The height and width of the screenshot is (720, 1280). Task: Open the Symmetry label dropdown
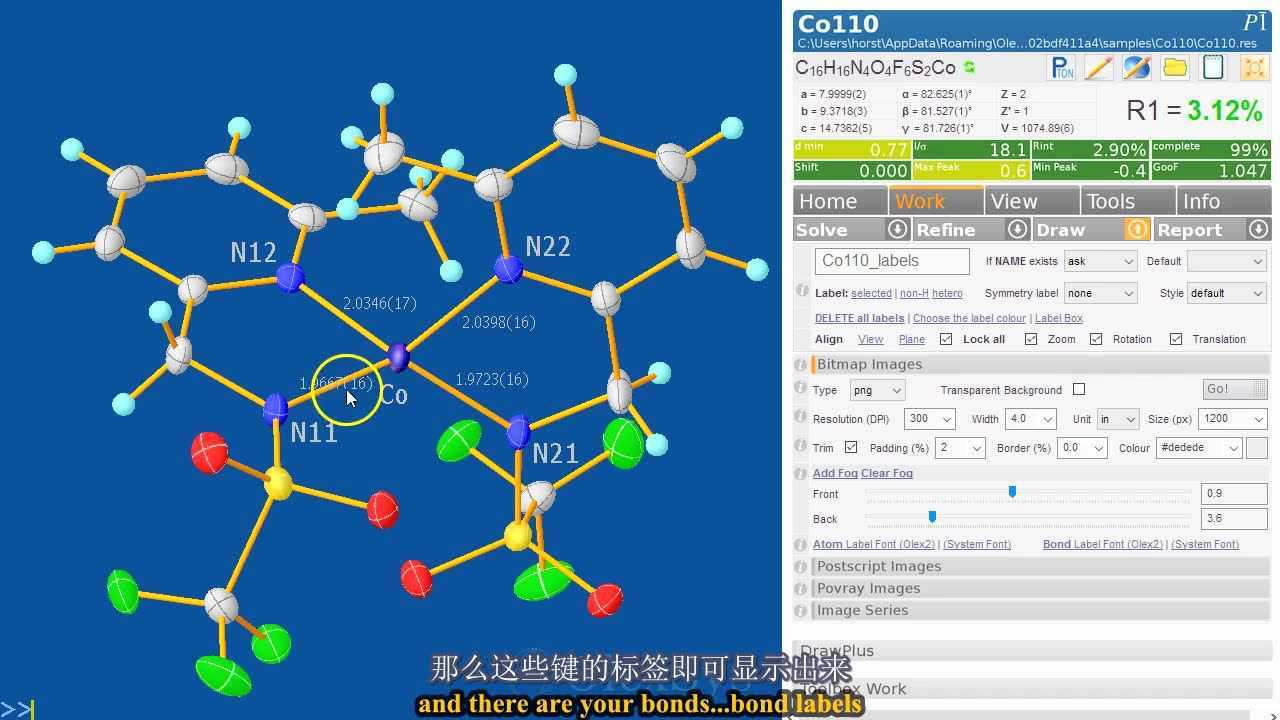[1100, 293]
